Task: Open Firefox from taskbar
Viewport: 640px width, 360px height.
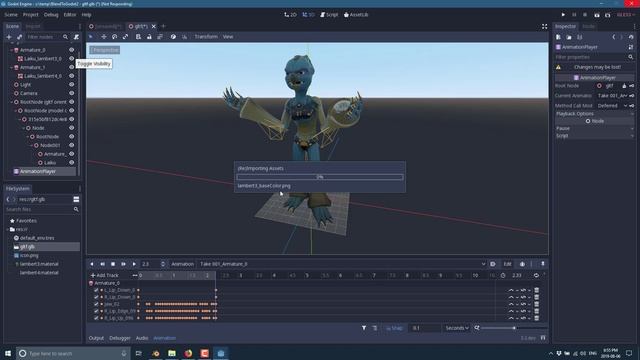Action: pos(188,353)
